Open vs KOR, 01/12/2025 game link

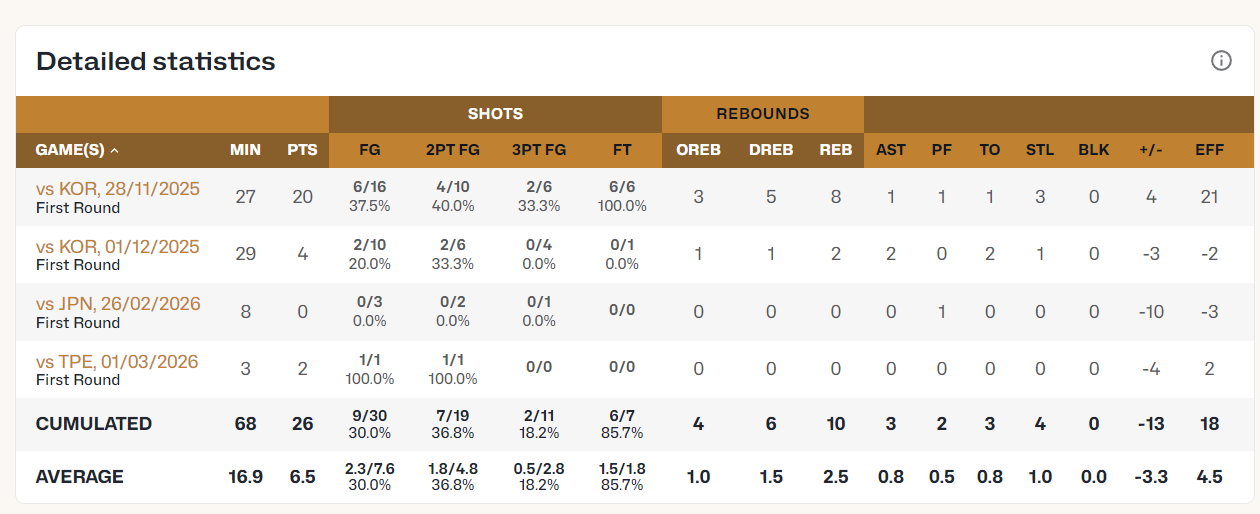[x=118, y=246]
